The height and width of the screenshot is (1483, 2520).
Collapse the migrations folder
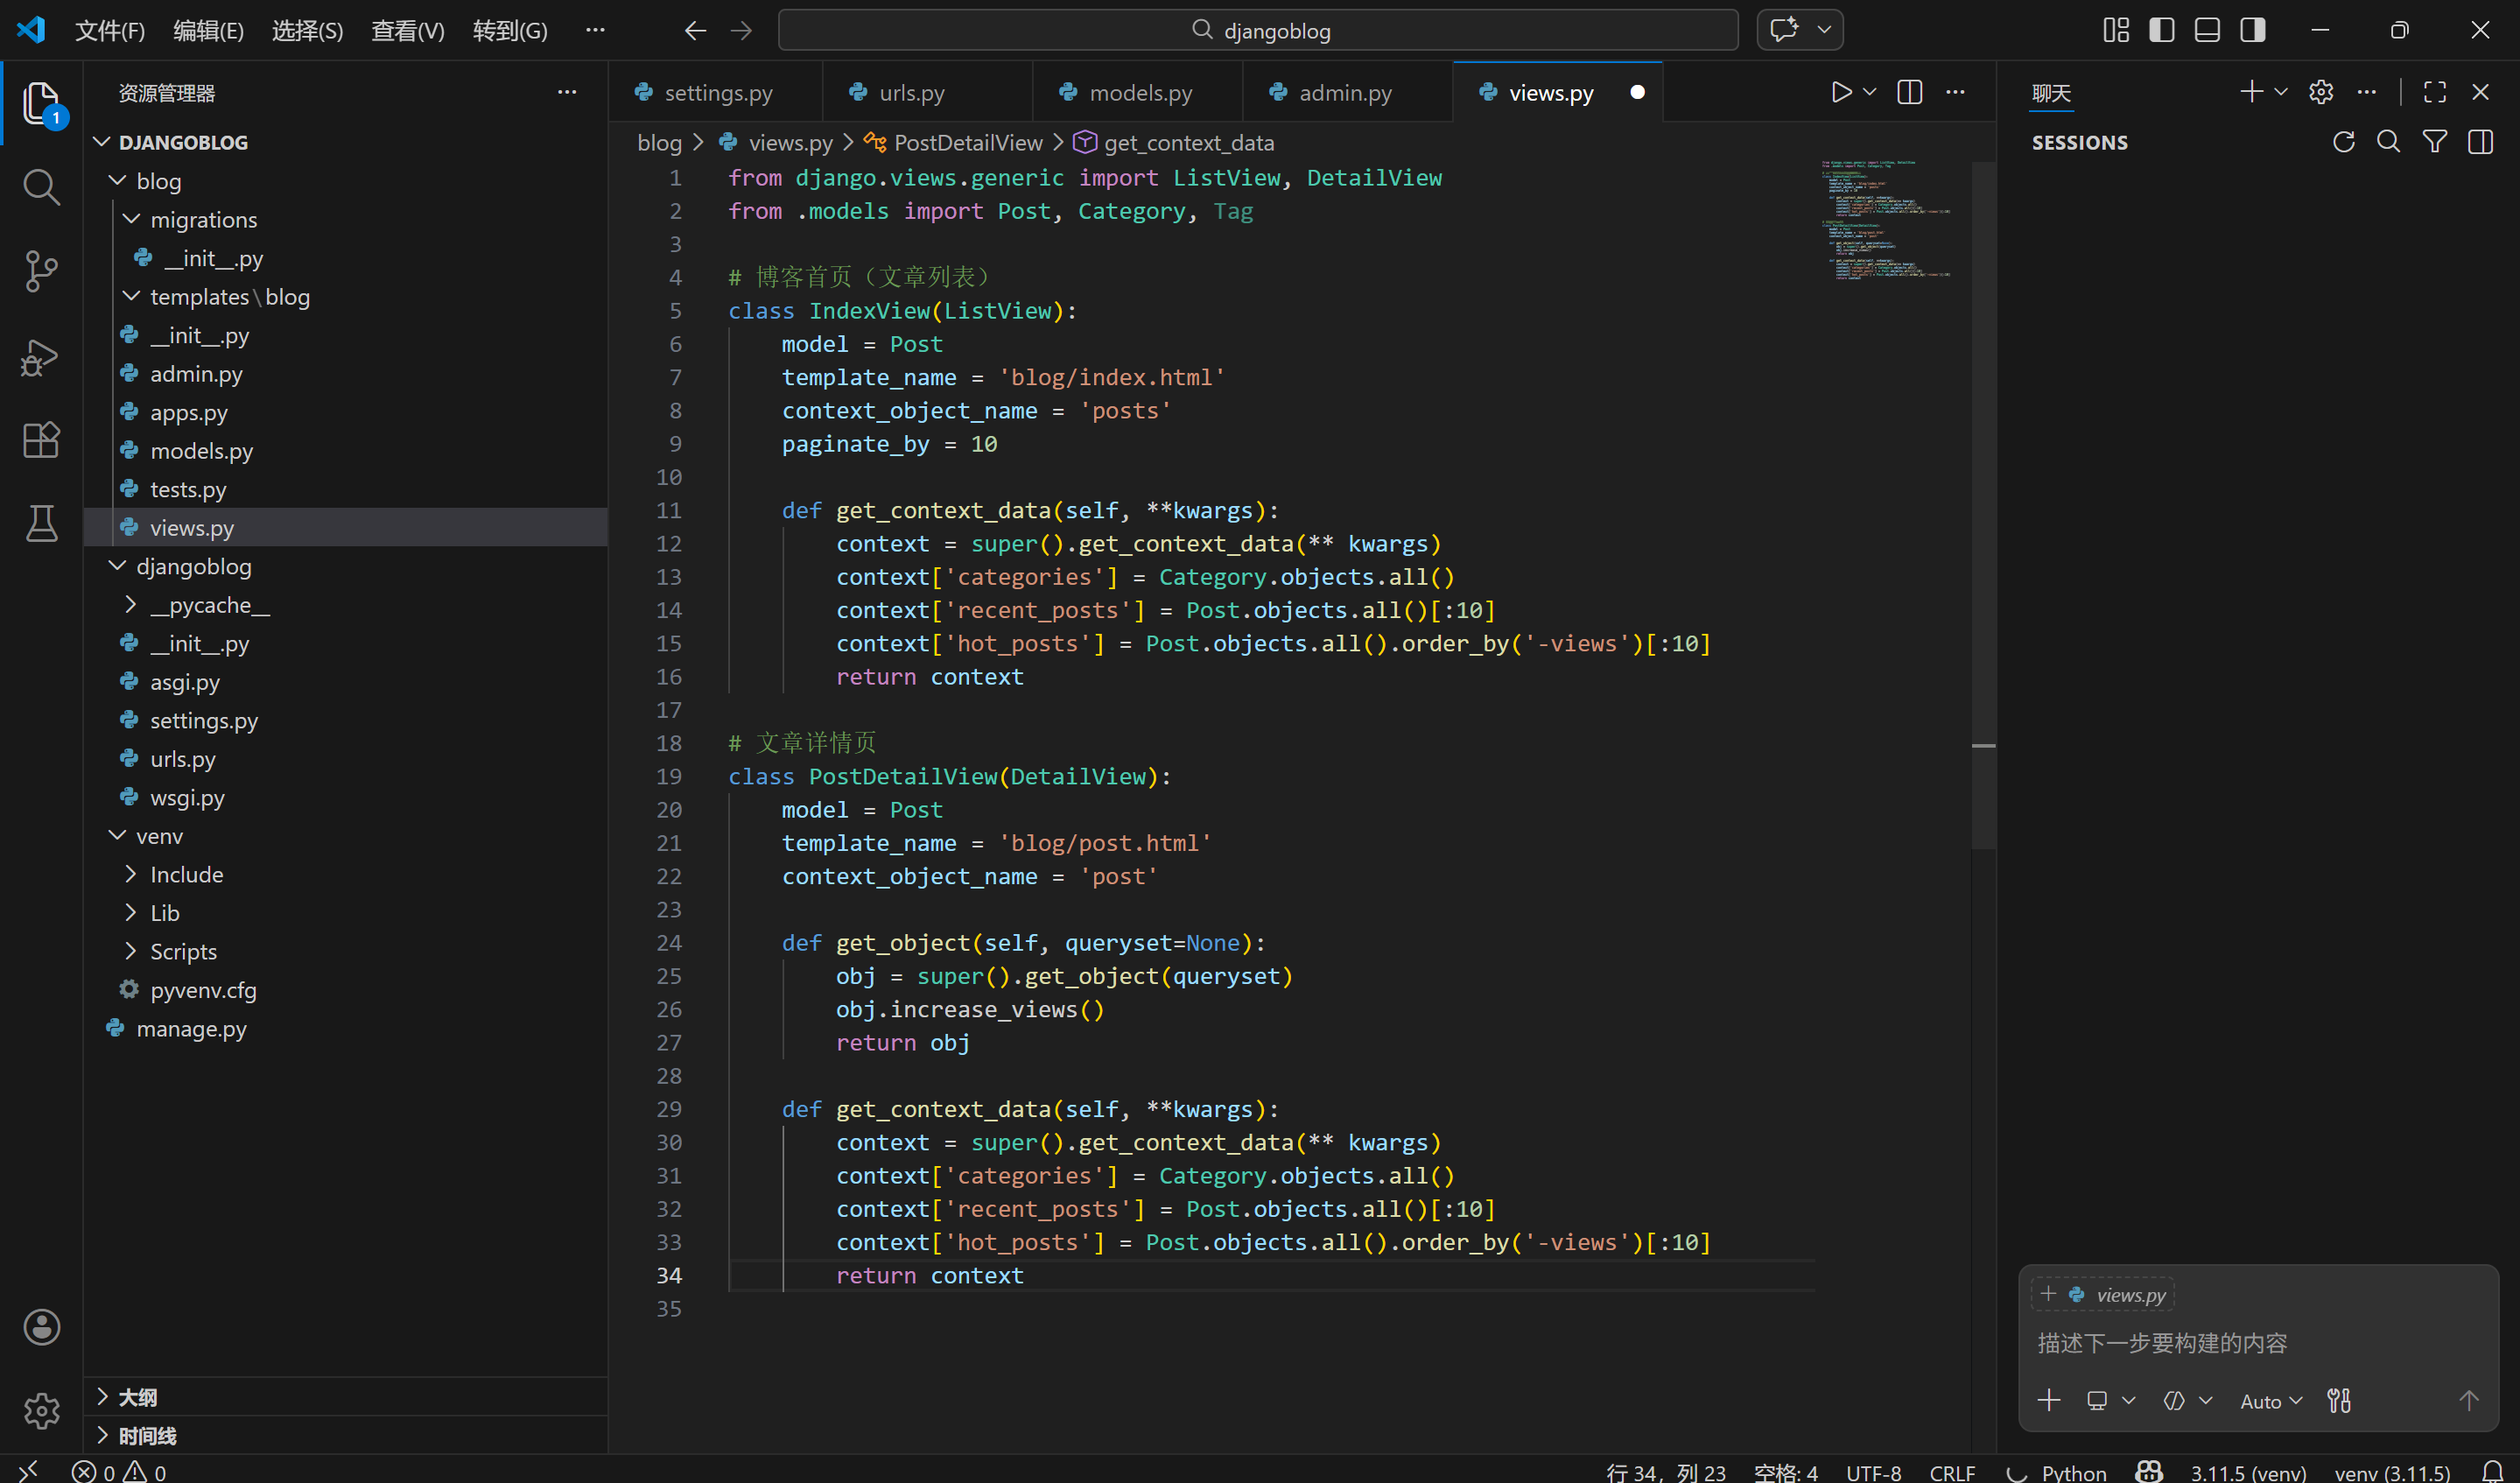click(203, 219)
